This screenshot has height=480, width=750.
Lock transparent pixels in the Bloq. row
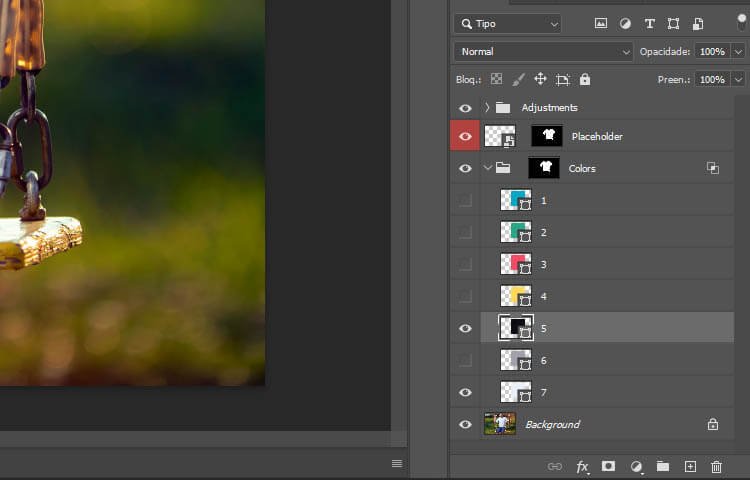tap(496, 79)
